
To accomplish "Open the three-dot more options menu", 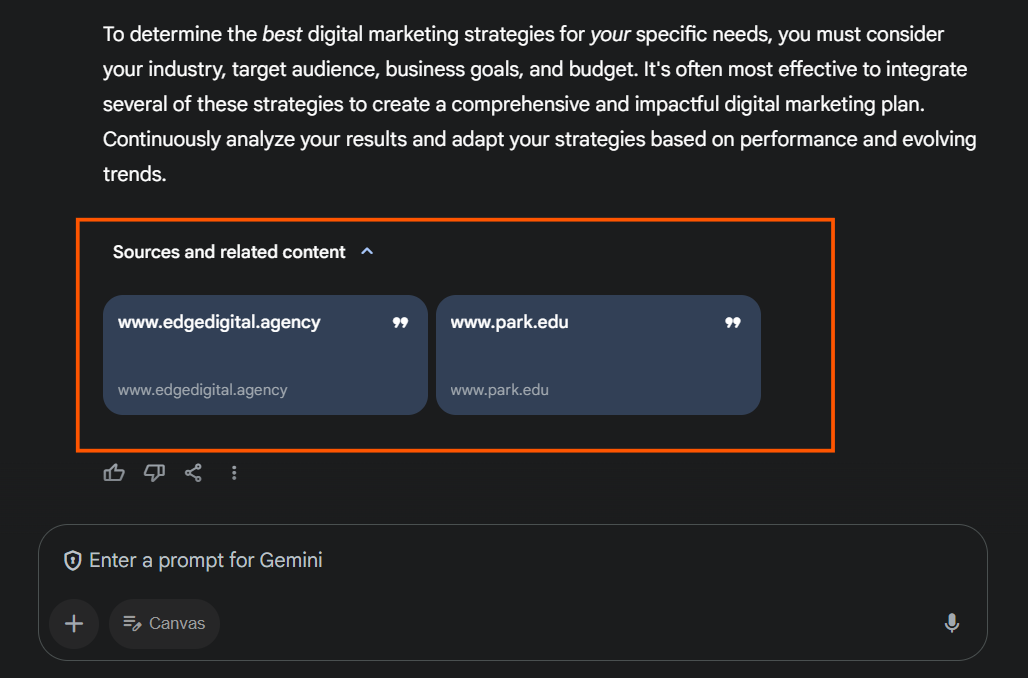I will click(x=234, y=473).
